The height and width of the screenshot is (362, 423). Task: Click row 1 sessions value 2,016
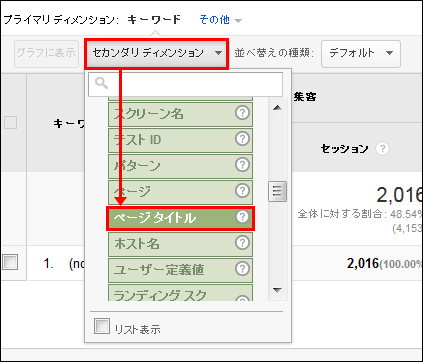[363, 263]
